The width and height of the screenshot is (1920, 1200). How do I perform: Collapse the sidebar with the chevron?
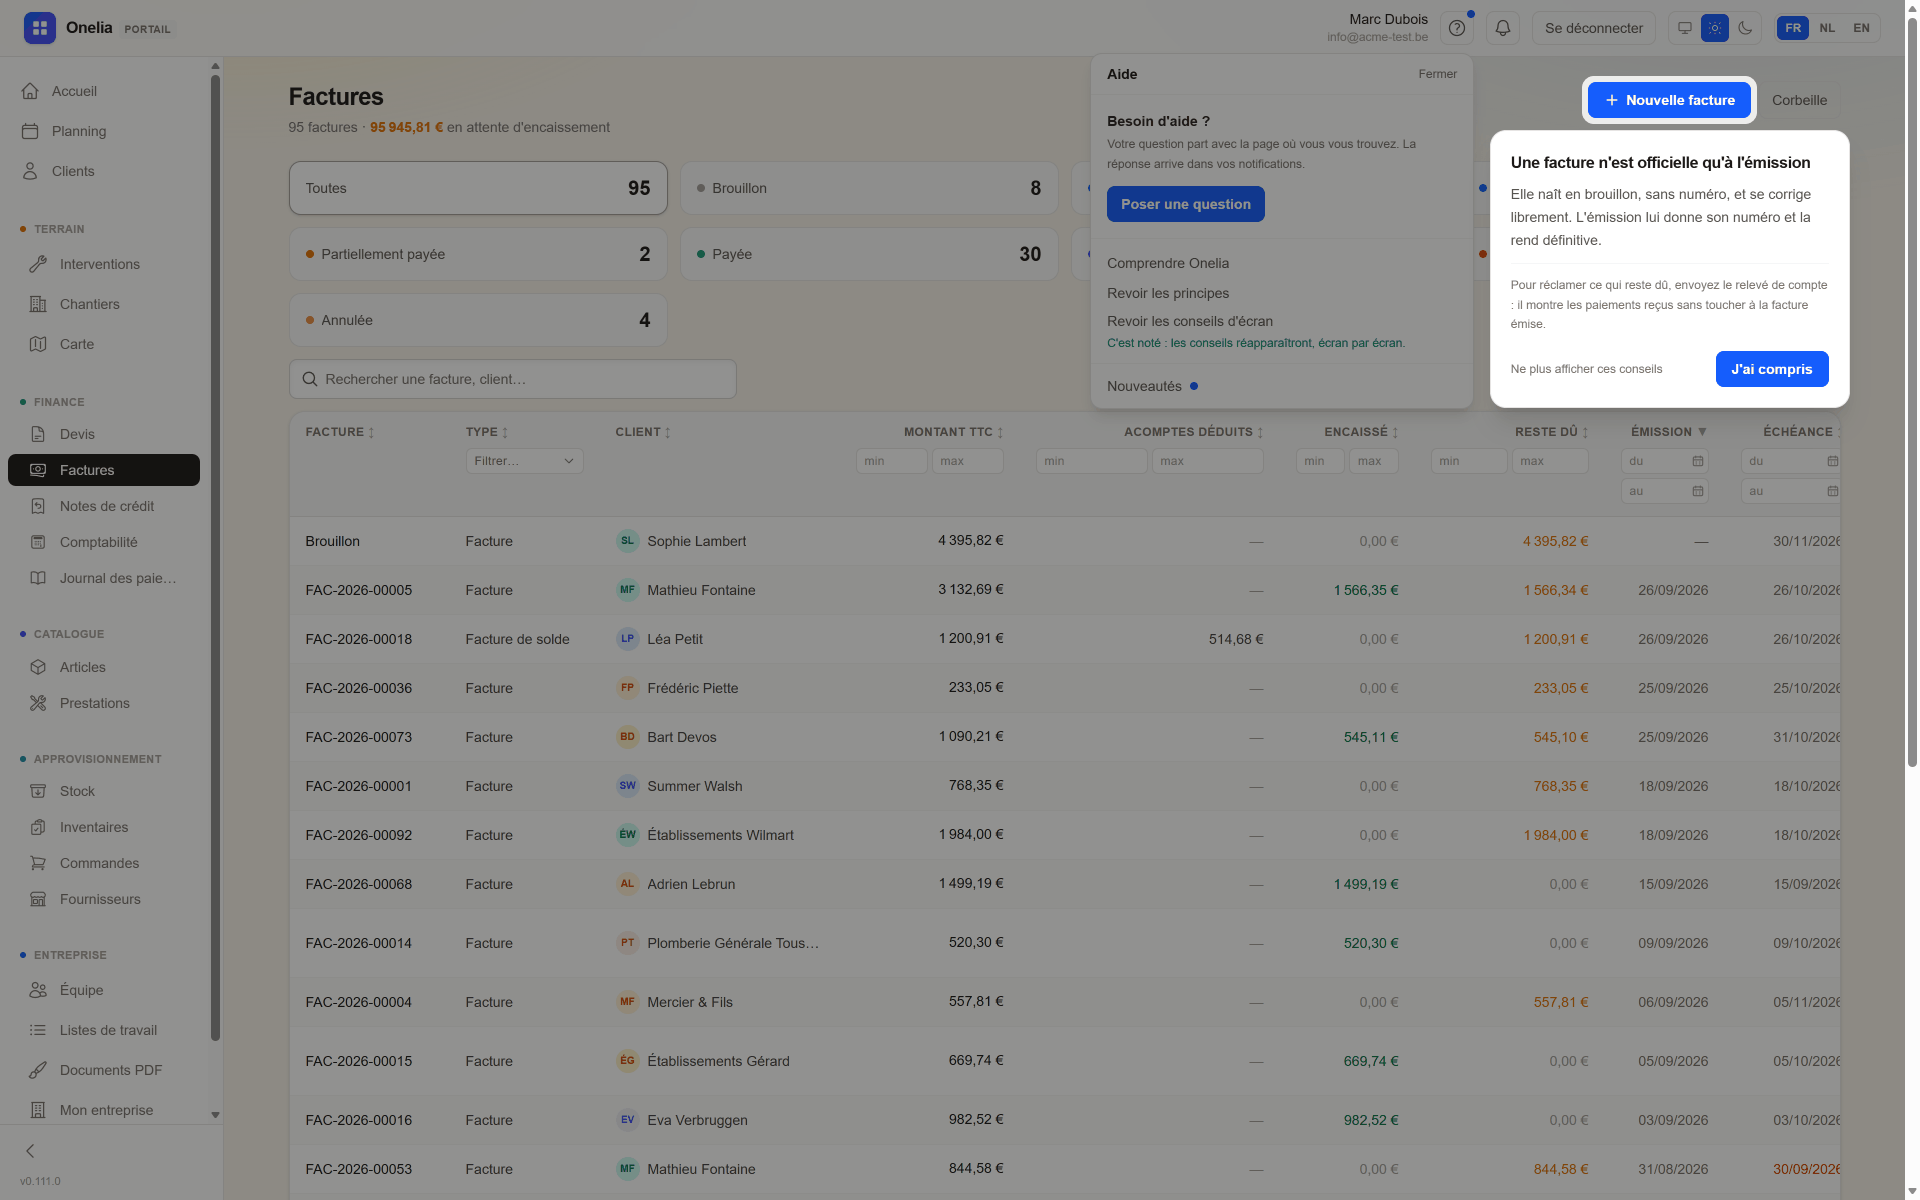30,1151
